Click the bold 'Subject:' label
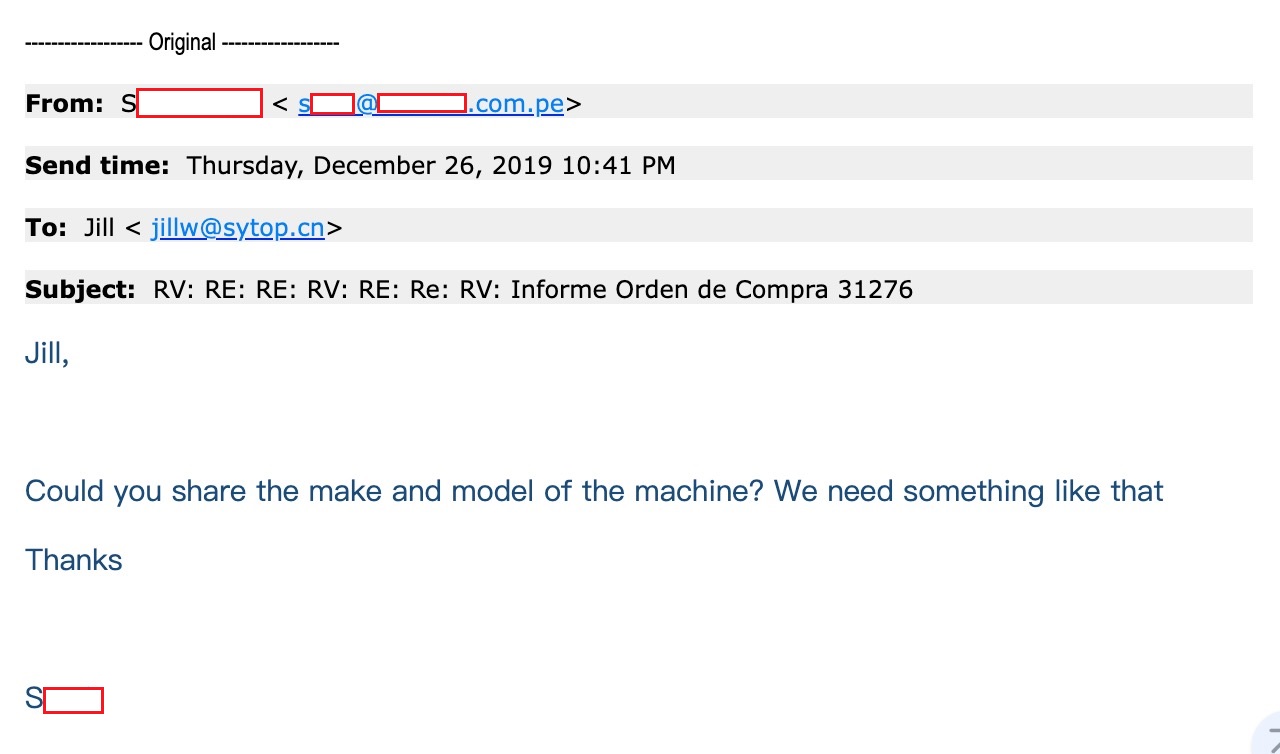 tap(80, 290)
